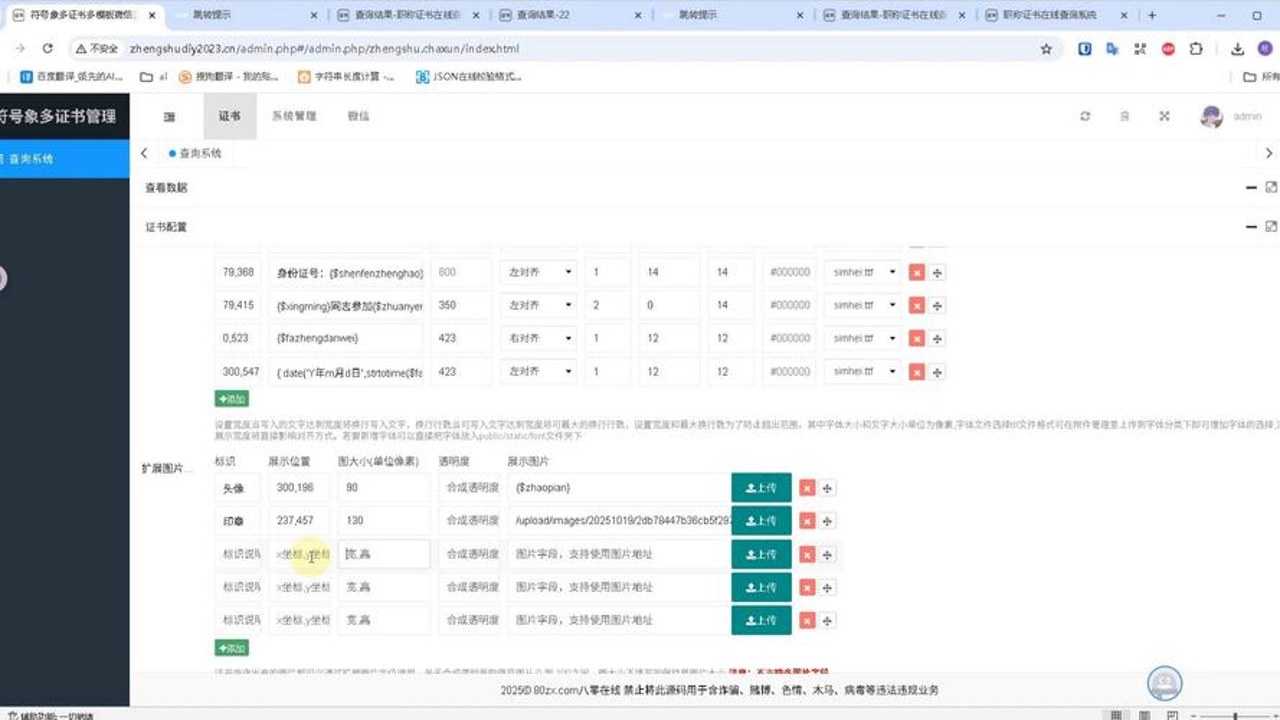Image resolution: width=1280 pixels, height=720 pixels.
Task: Upload an image for the 印章 row
Action: click(x=761, y=520)
